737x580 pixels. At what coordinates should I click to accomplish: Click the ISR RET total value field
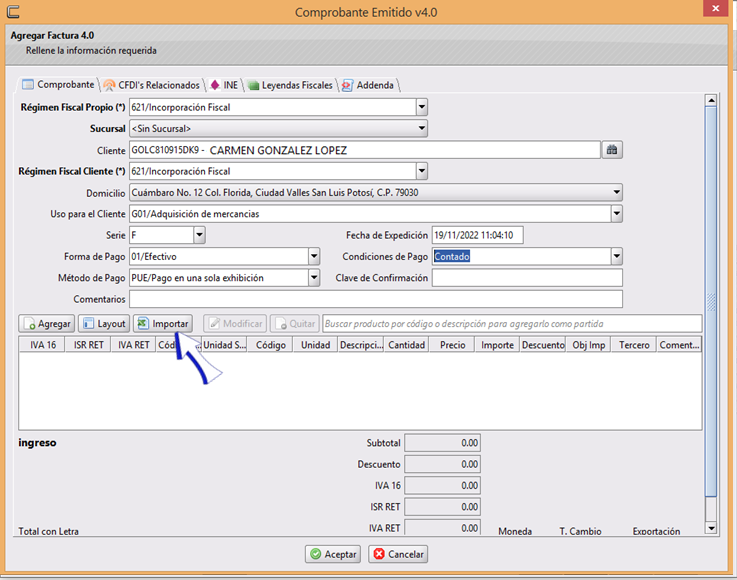point(442,507)
